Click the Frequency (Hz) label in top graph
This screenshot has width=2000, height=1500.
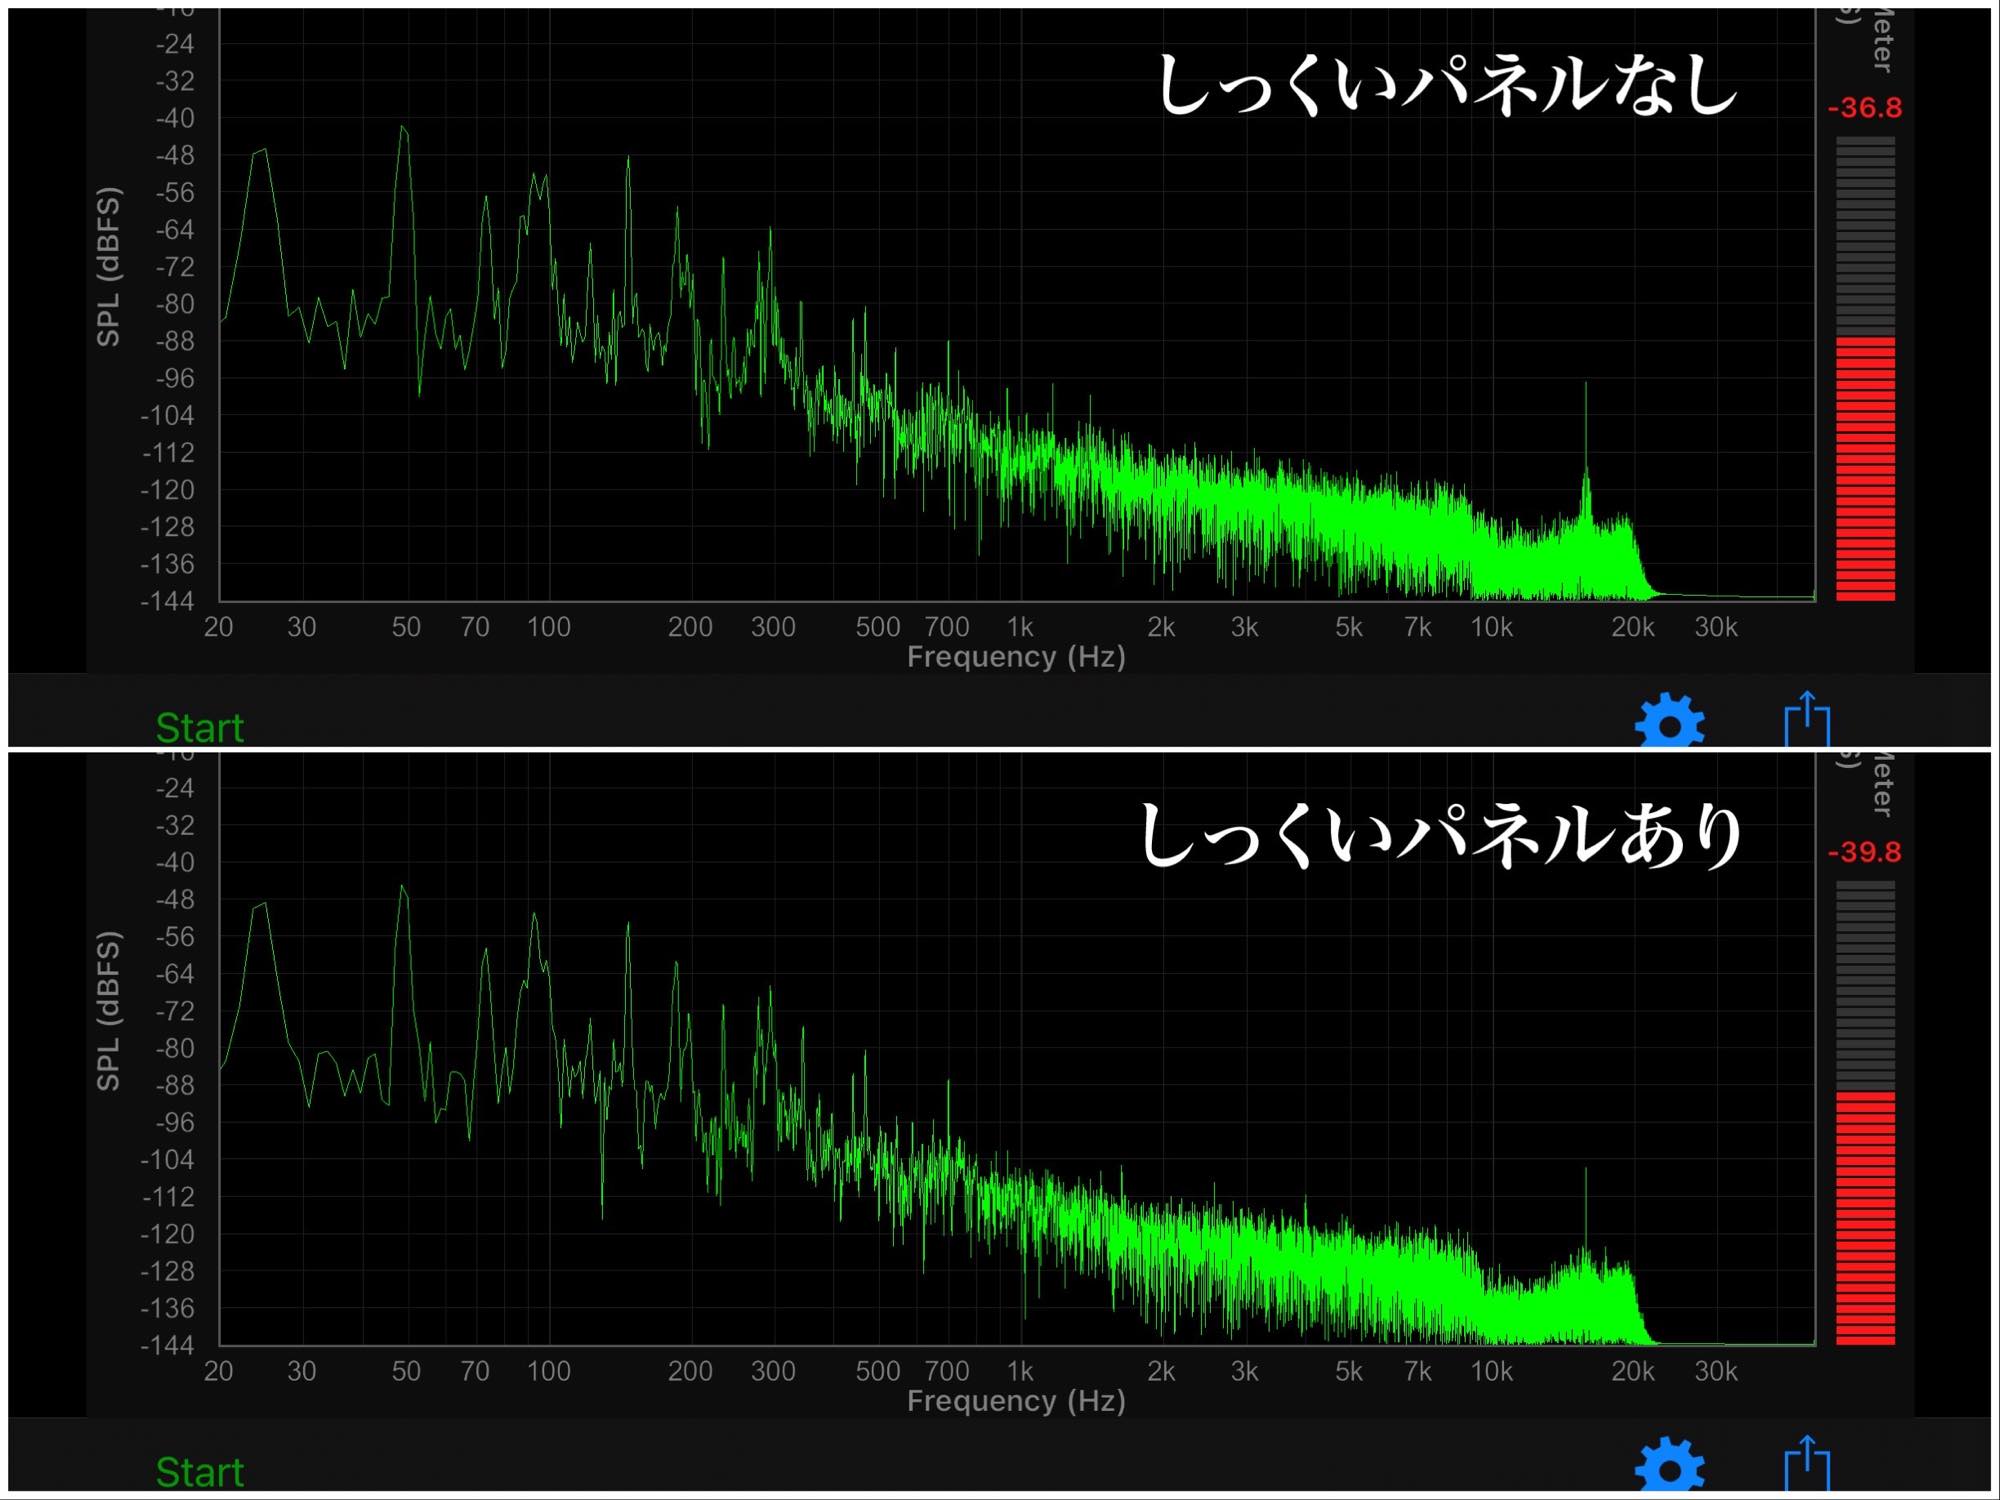(x=1015, y=657)
